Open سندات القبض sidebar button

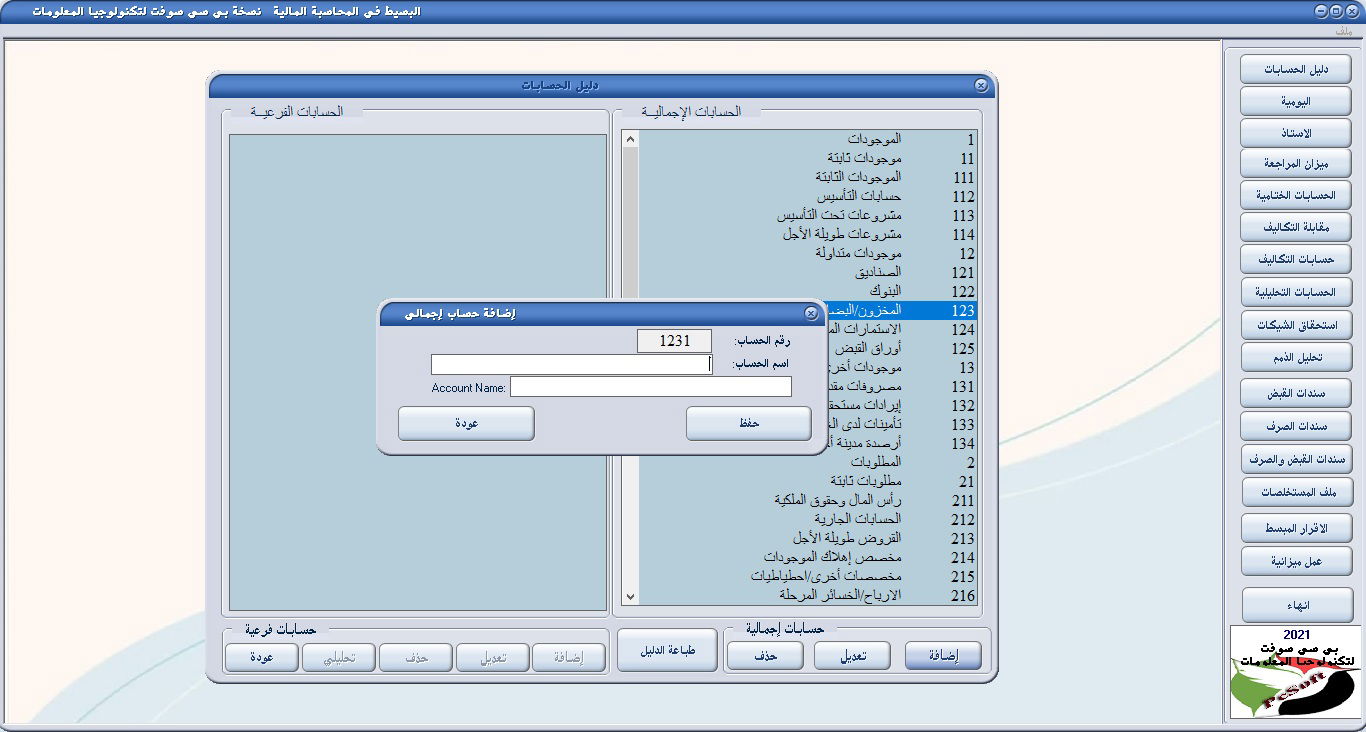click(x=1296, y=393)
